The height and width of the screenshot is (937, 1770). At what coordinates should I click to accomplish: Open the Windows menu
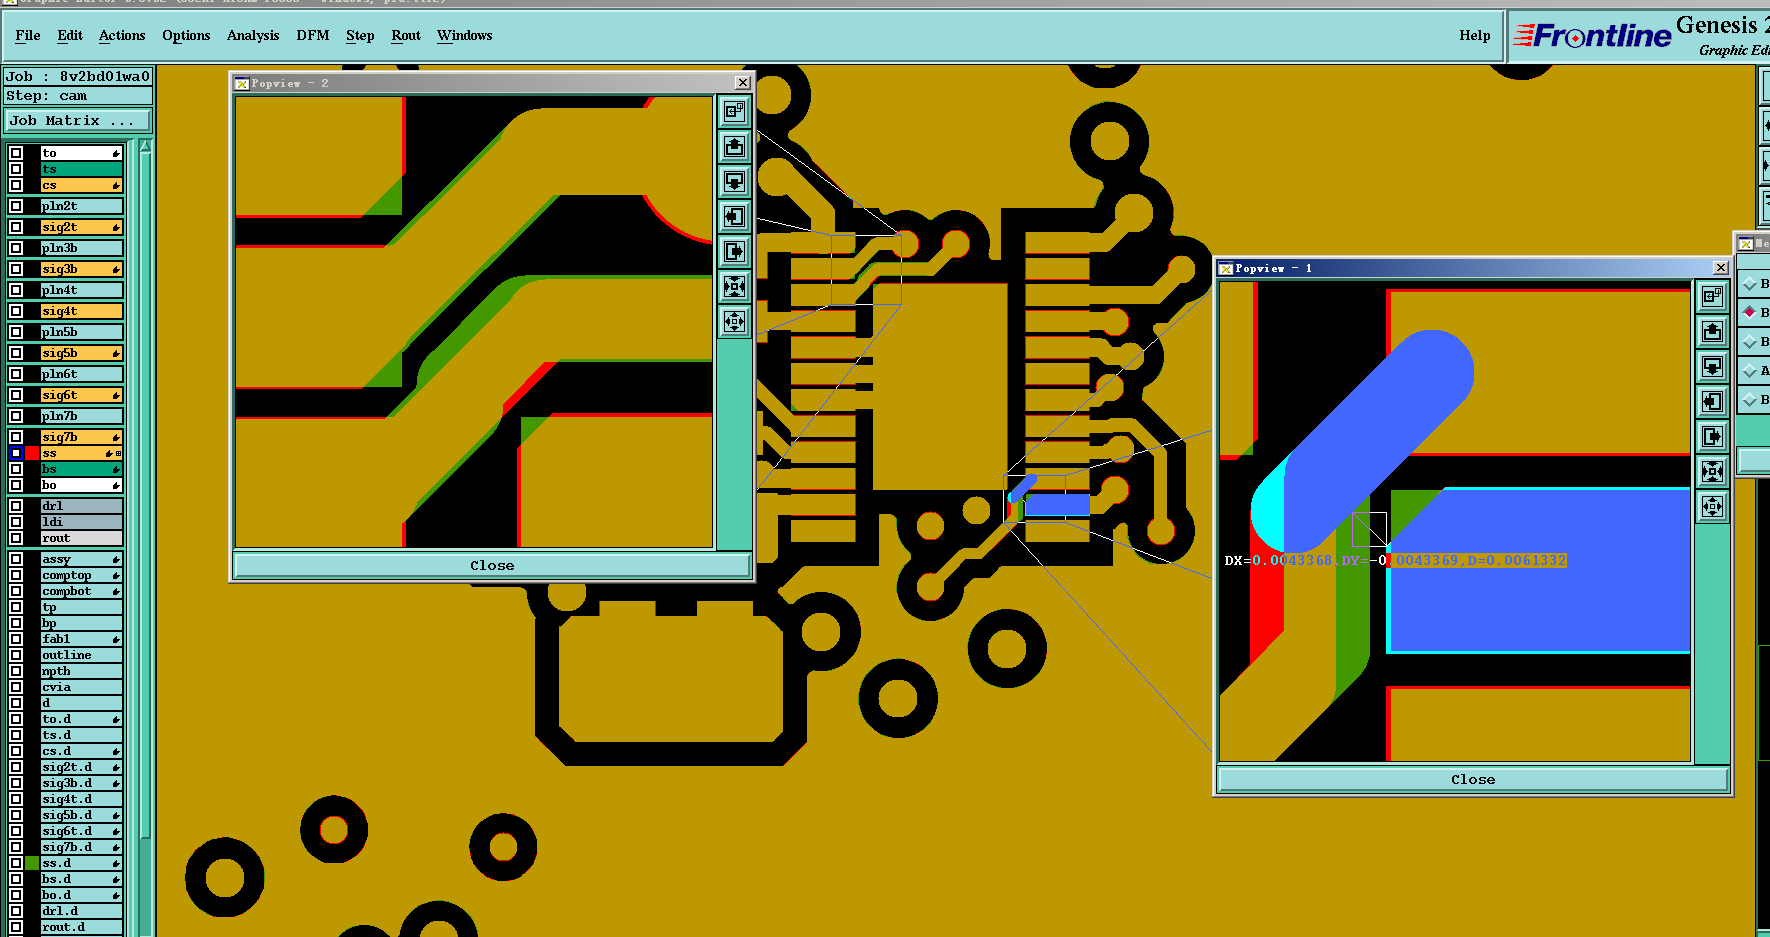pos(465,35)
